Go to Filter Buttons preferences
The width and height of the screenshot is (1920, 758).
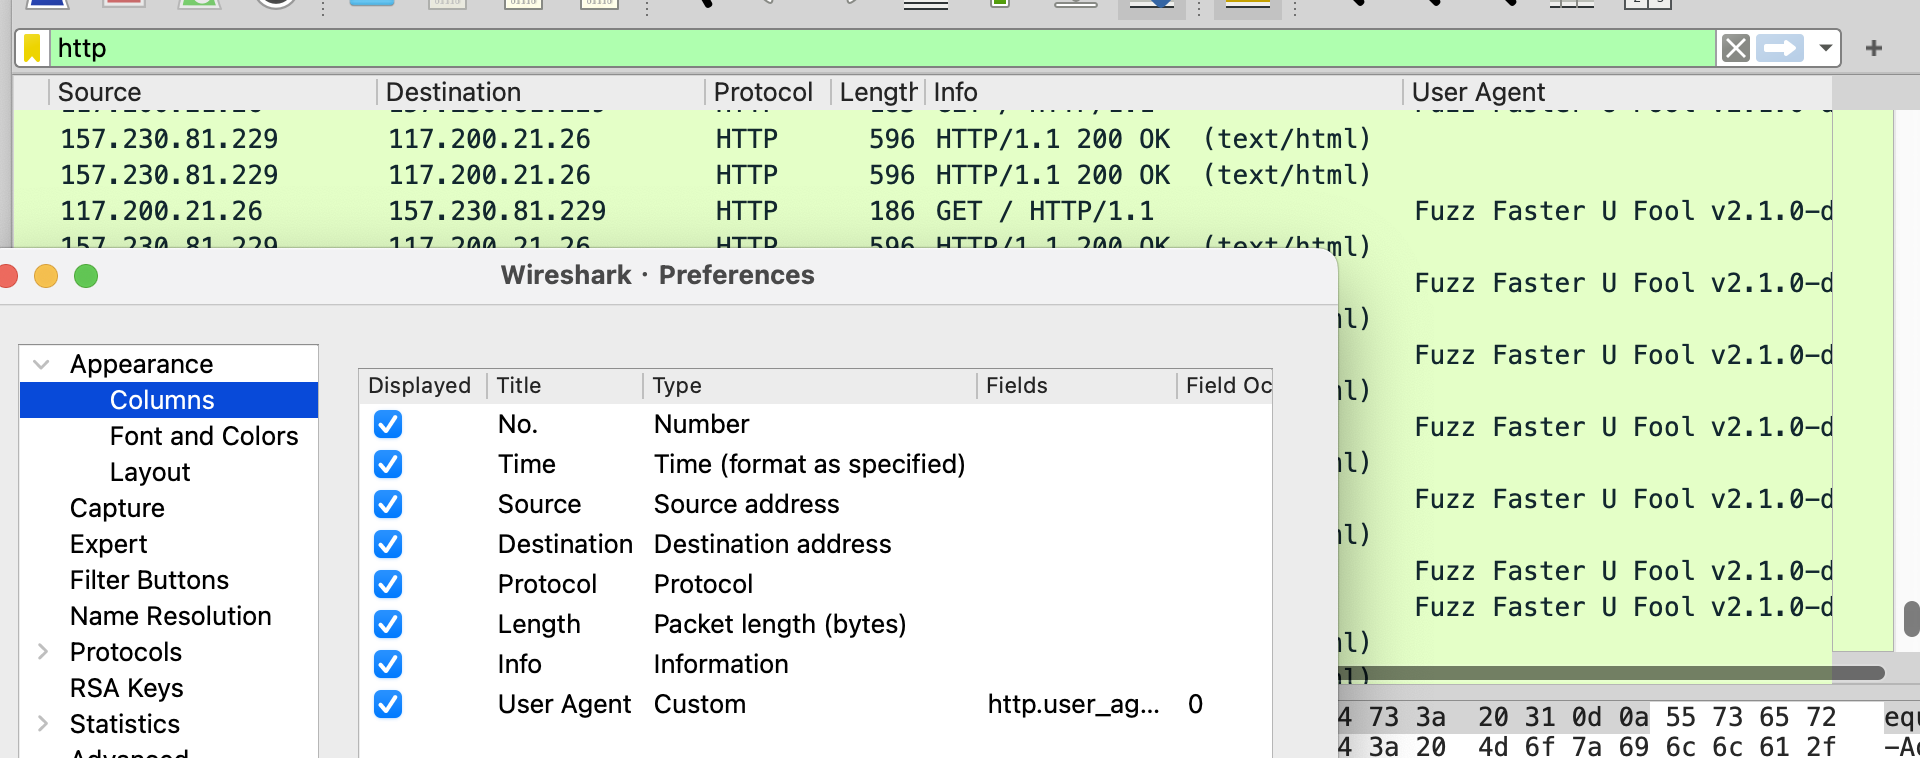click(149, 580)
